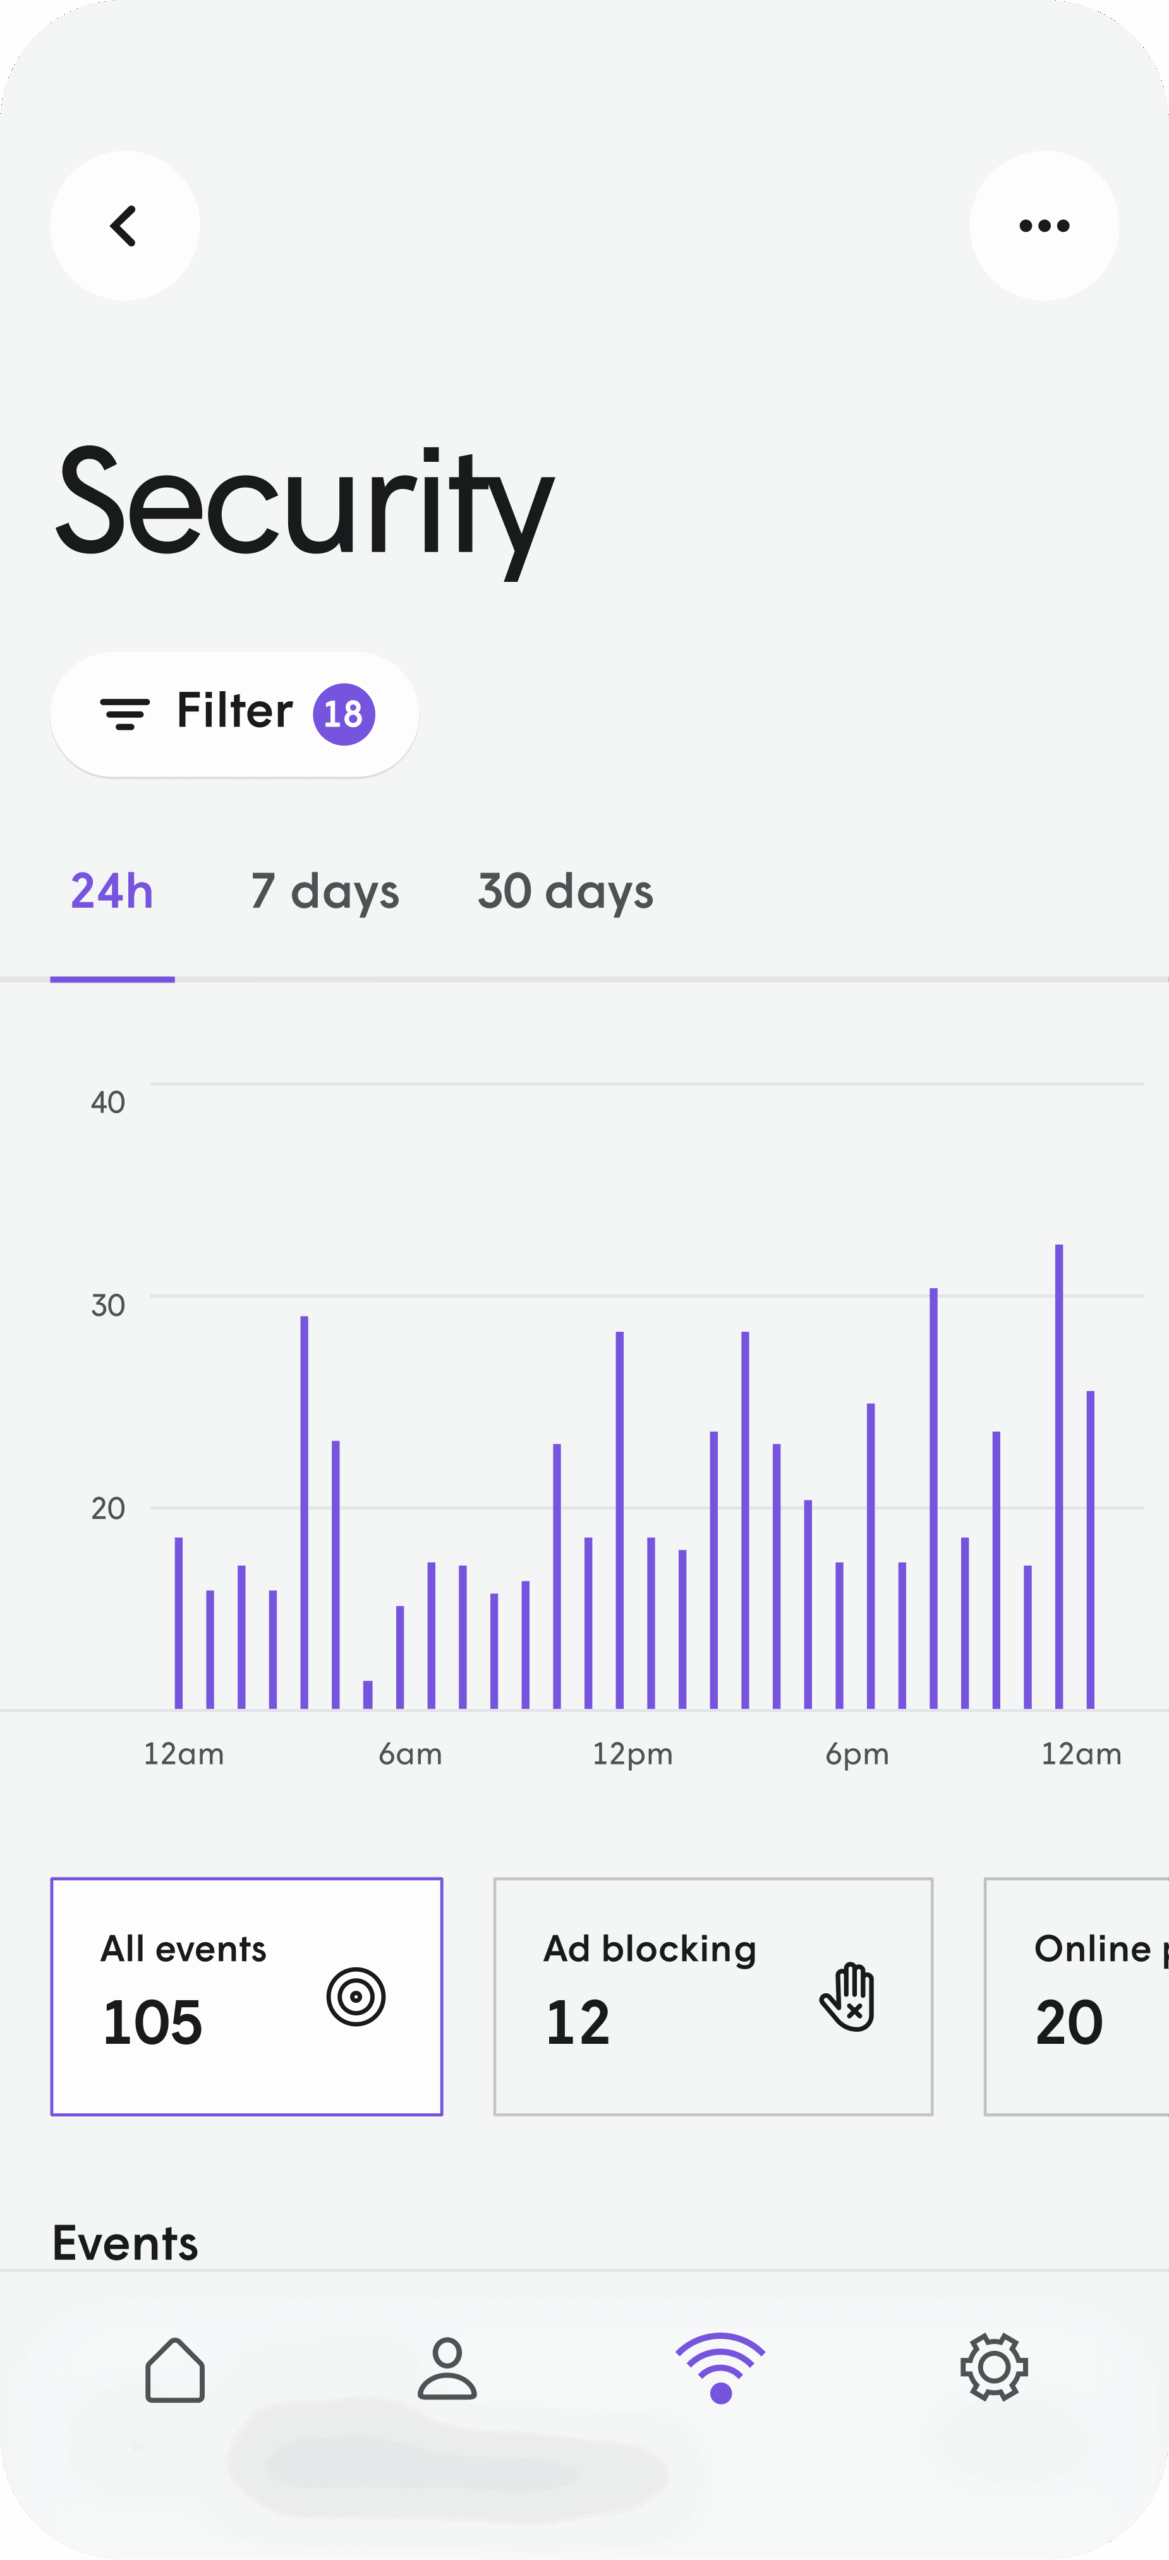Switch to the 7 days tab

coord(325,892)
